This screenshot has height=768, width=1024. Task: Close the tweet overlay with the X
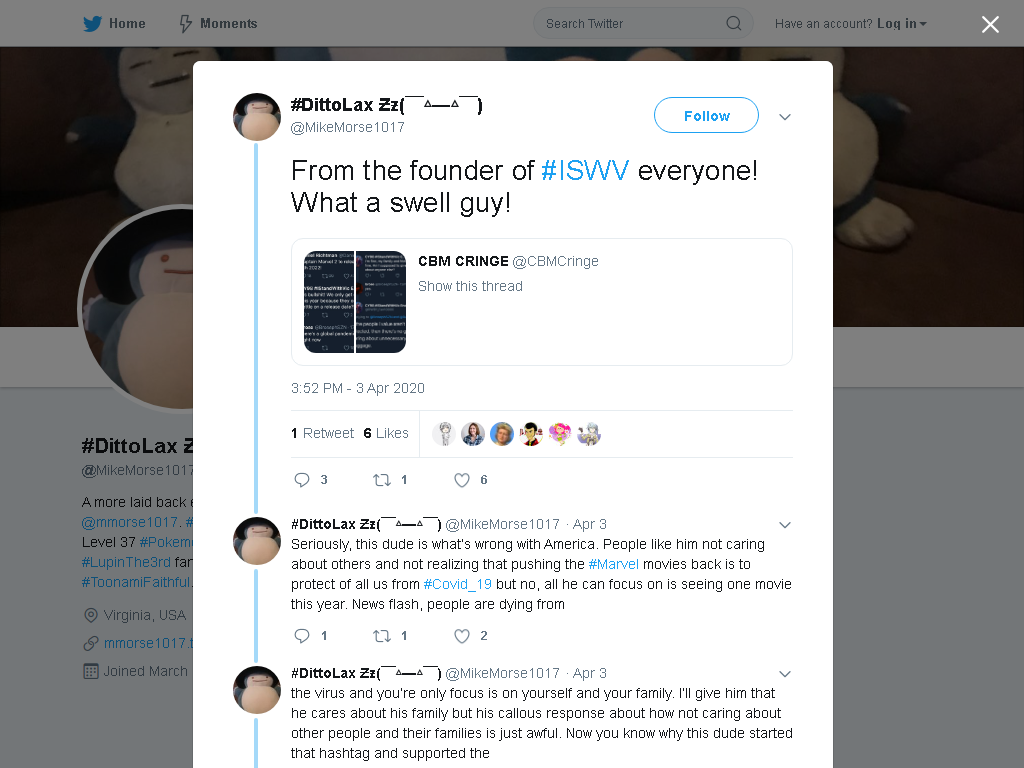click(x=990, y=24)
